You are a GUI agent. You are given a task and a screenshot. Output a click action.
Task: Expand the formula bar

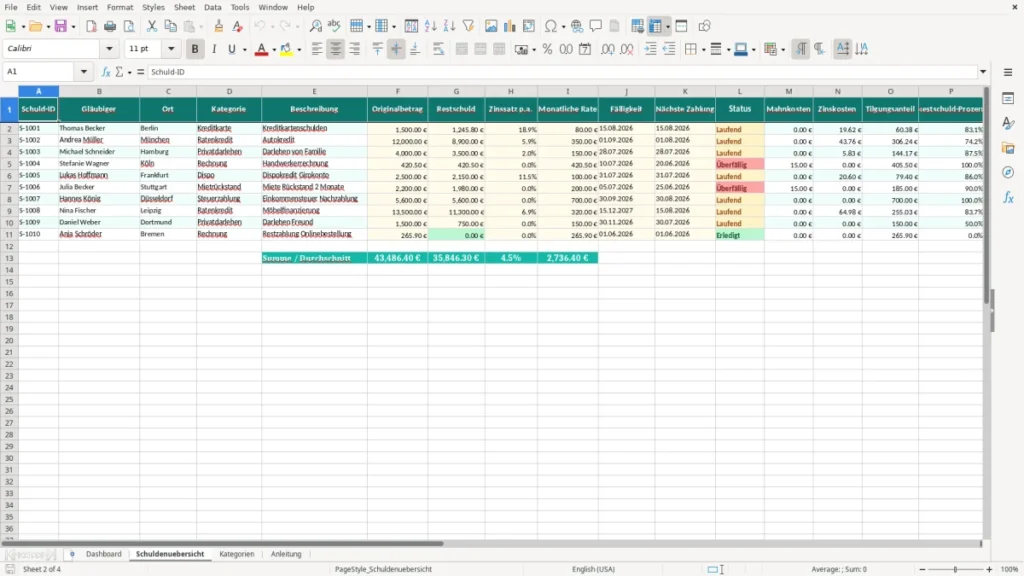tap(983, 72)
